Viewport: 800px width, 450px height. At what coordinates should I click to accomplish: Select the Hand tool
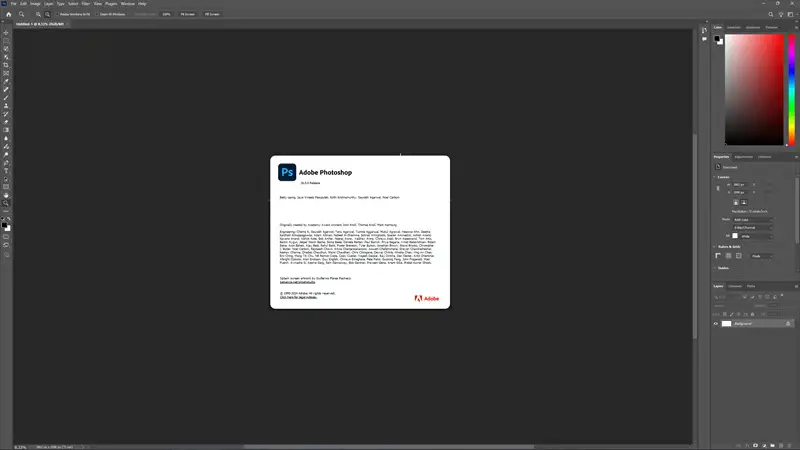coord(6,195)
